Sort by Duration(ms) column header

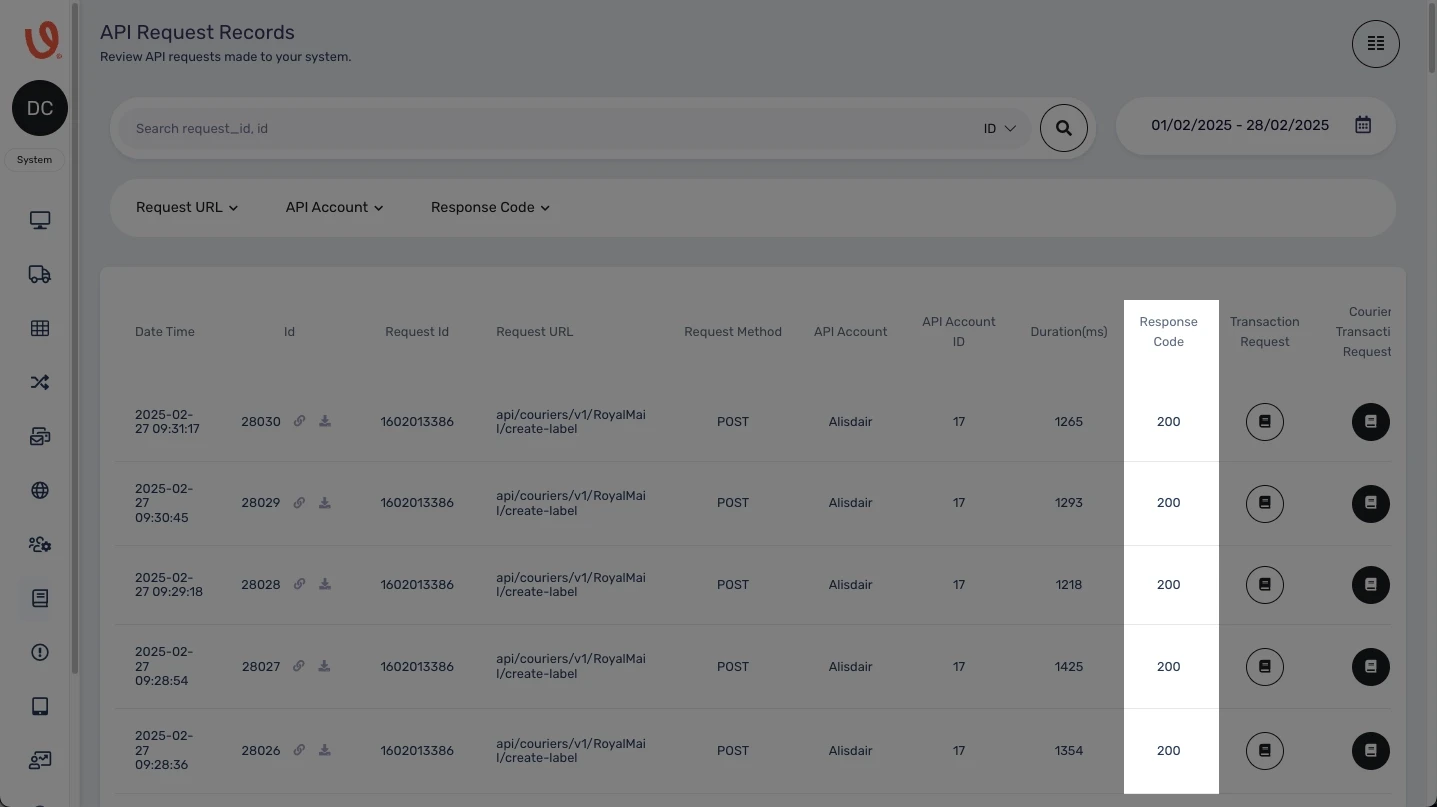pos(1069,332)
